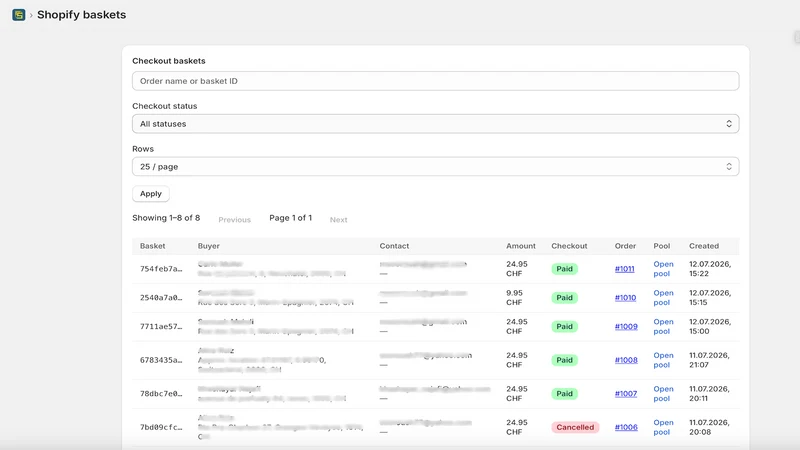Click the Paid badge for order #1009

[x=564, y=327]
